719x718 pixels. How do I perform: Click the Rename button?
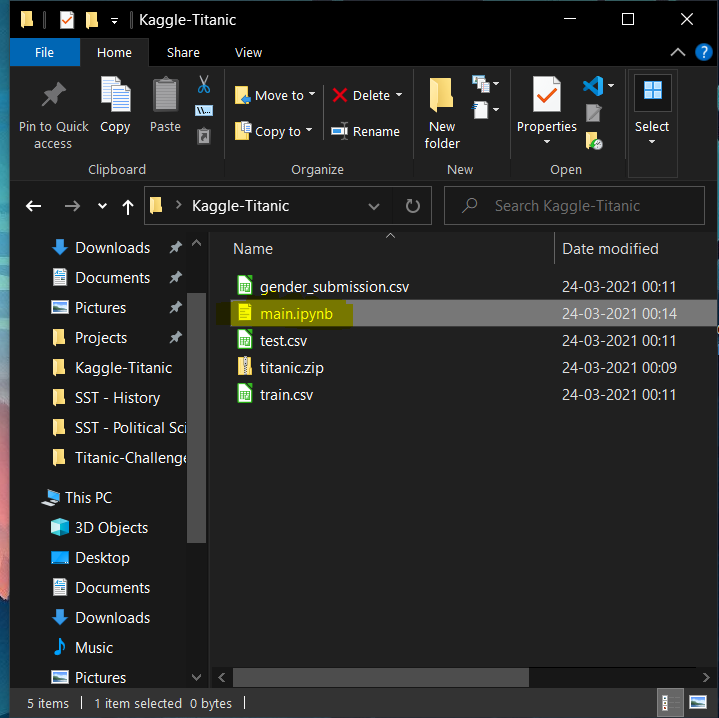(365, 132)
